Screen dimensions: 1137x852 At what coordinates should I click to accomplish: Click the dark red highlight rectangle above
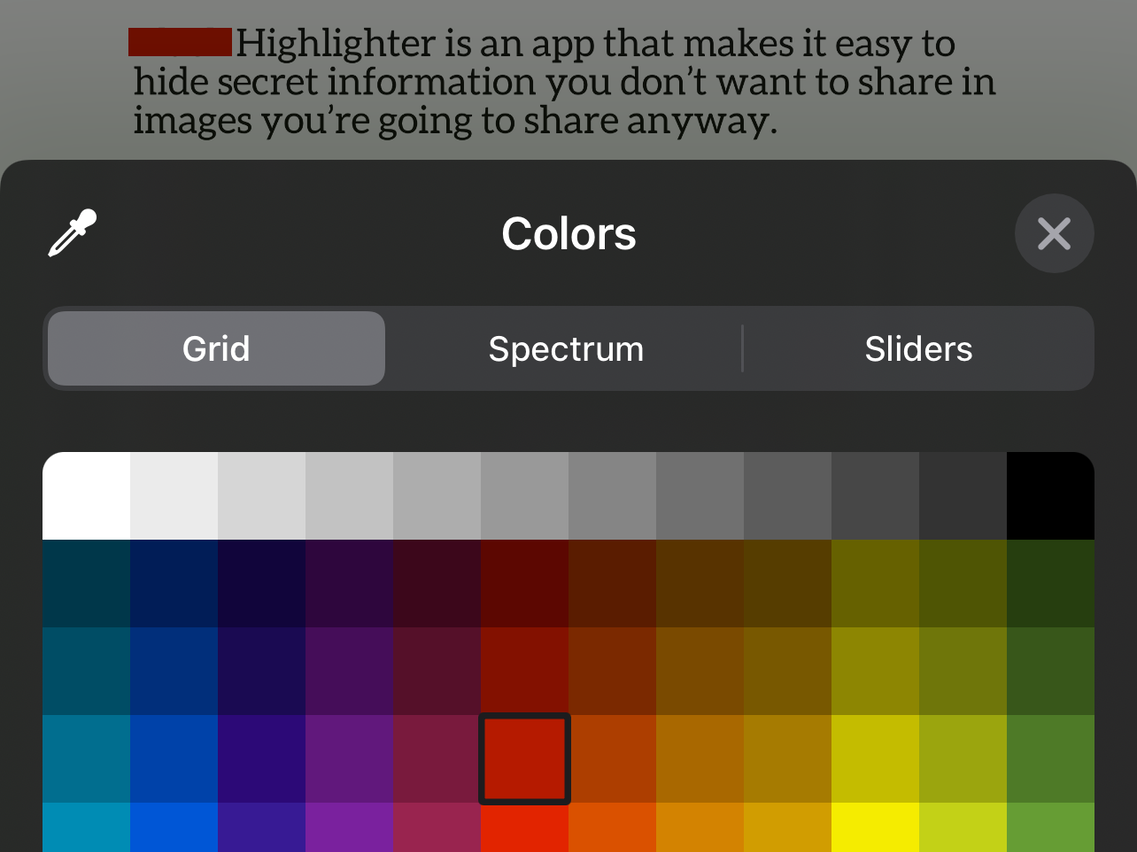pos(180,42)
